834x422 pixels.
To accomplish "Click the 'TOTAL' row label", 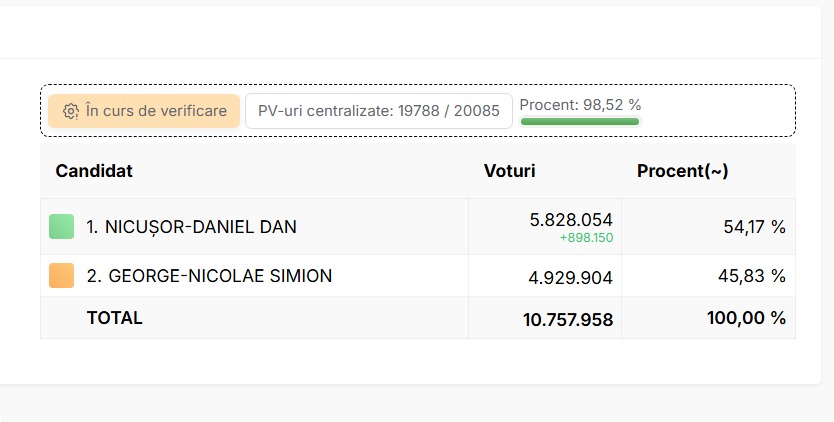I will pyautogui.click(x=115, y=318).
